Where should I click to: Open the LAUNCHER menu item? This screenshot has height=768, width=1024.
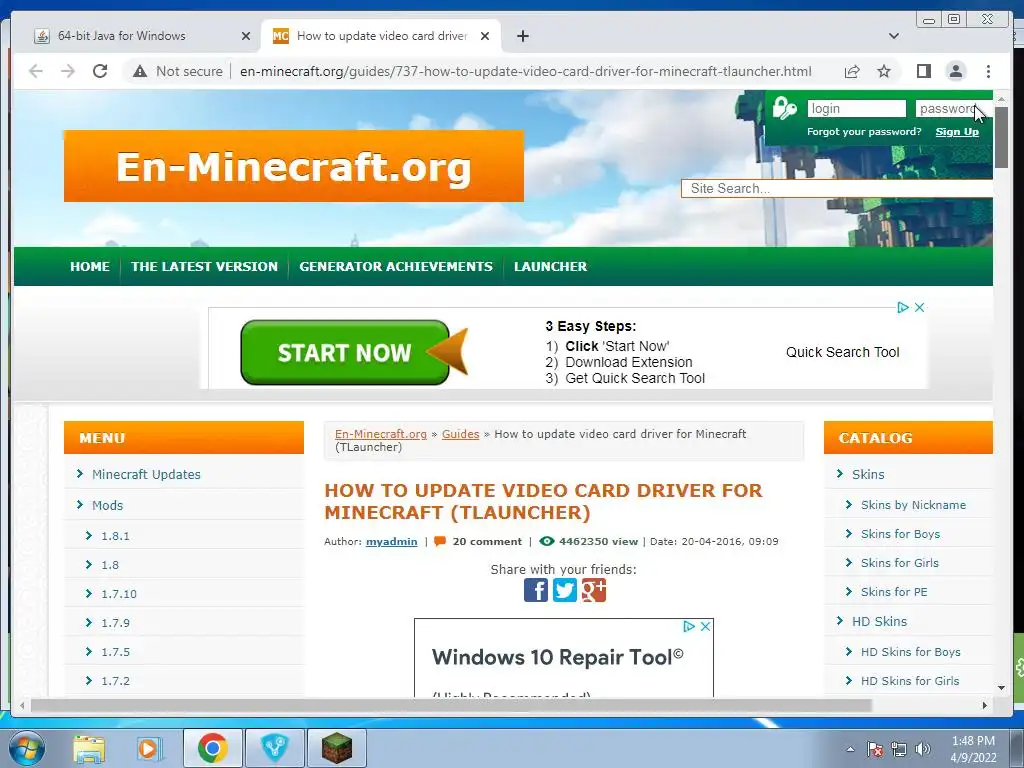[x=551, y=266]
